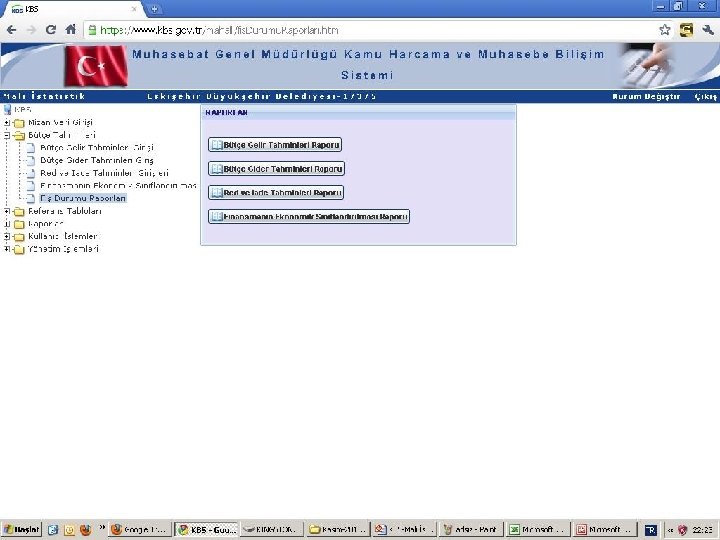This screenshot has height=540, width=720.
Task: Expand the Mizan Veri Girişi folder
Action: point(7,123)
